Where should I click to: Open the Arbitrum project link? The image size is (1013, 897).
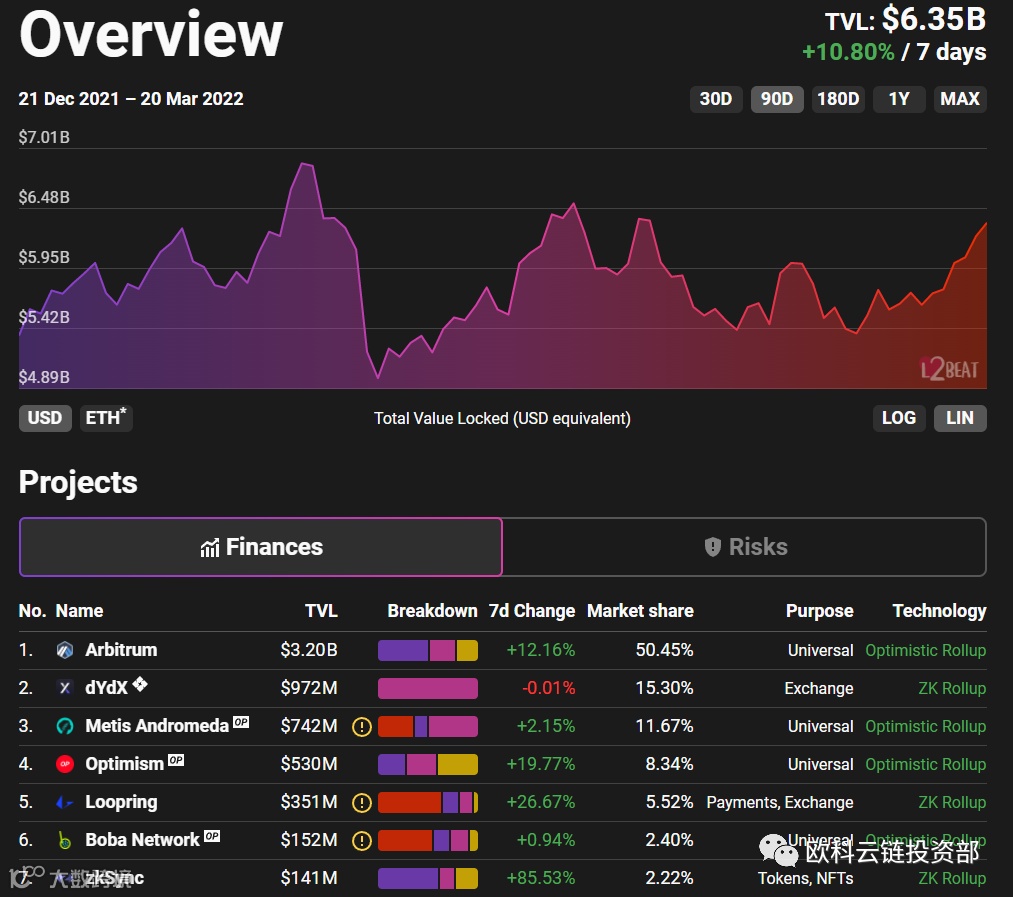[121, 650]
